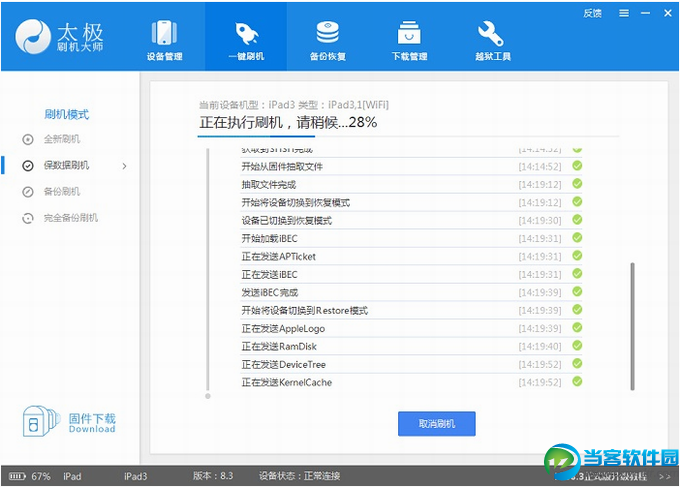Select log row 正在发送KernelCache
The width and height of the screenshot is (680, 487).
click(x=411, y=382)
